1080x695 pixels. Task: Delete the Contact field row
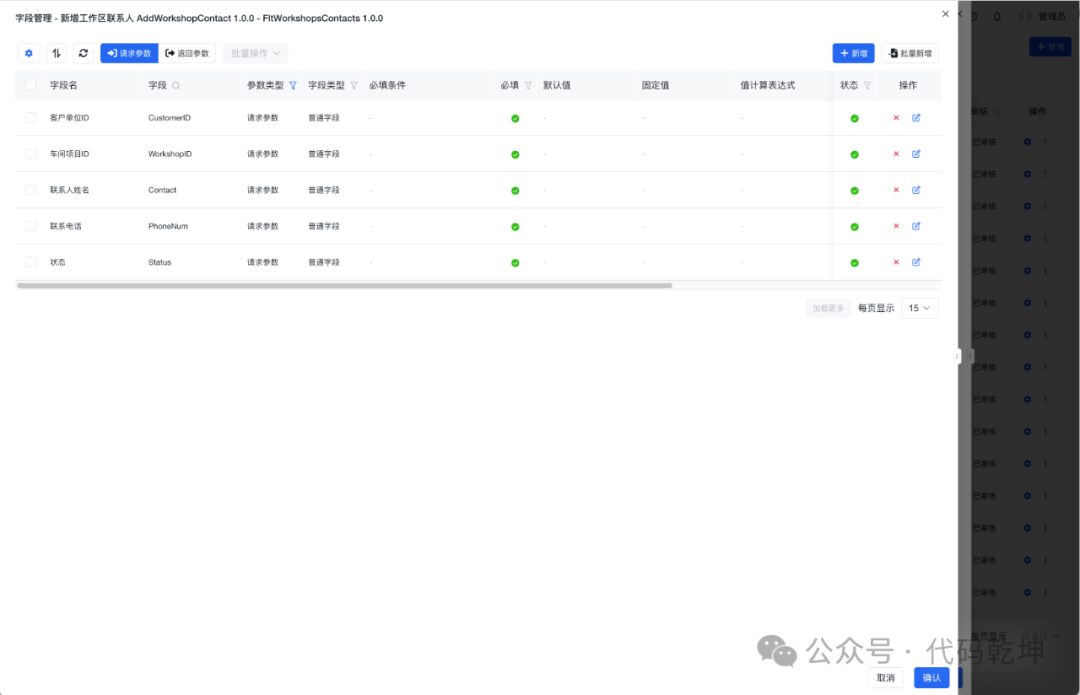click(896, 190)
